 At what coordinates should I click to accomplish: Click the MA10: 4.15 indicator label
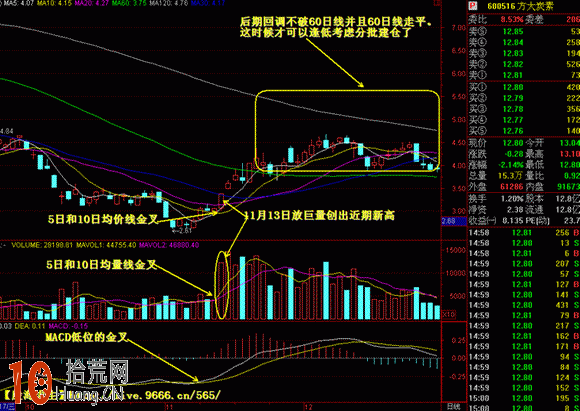coord(54,3)
